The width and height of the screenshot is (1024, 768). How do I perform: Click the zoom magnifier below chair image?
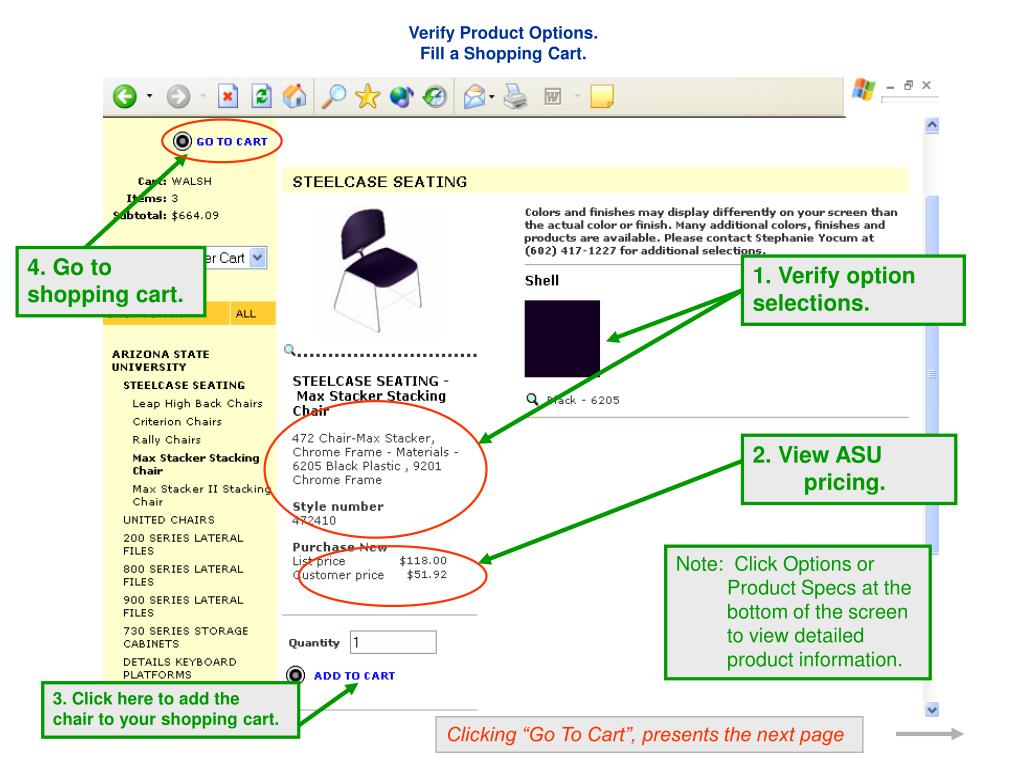pos(289,350)
